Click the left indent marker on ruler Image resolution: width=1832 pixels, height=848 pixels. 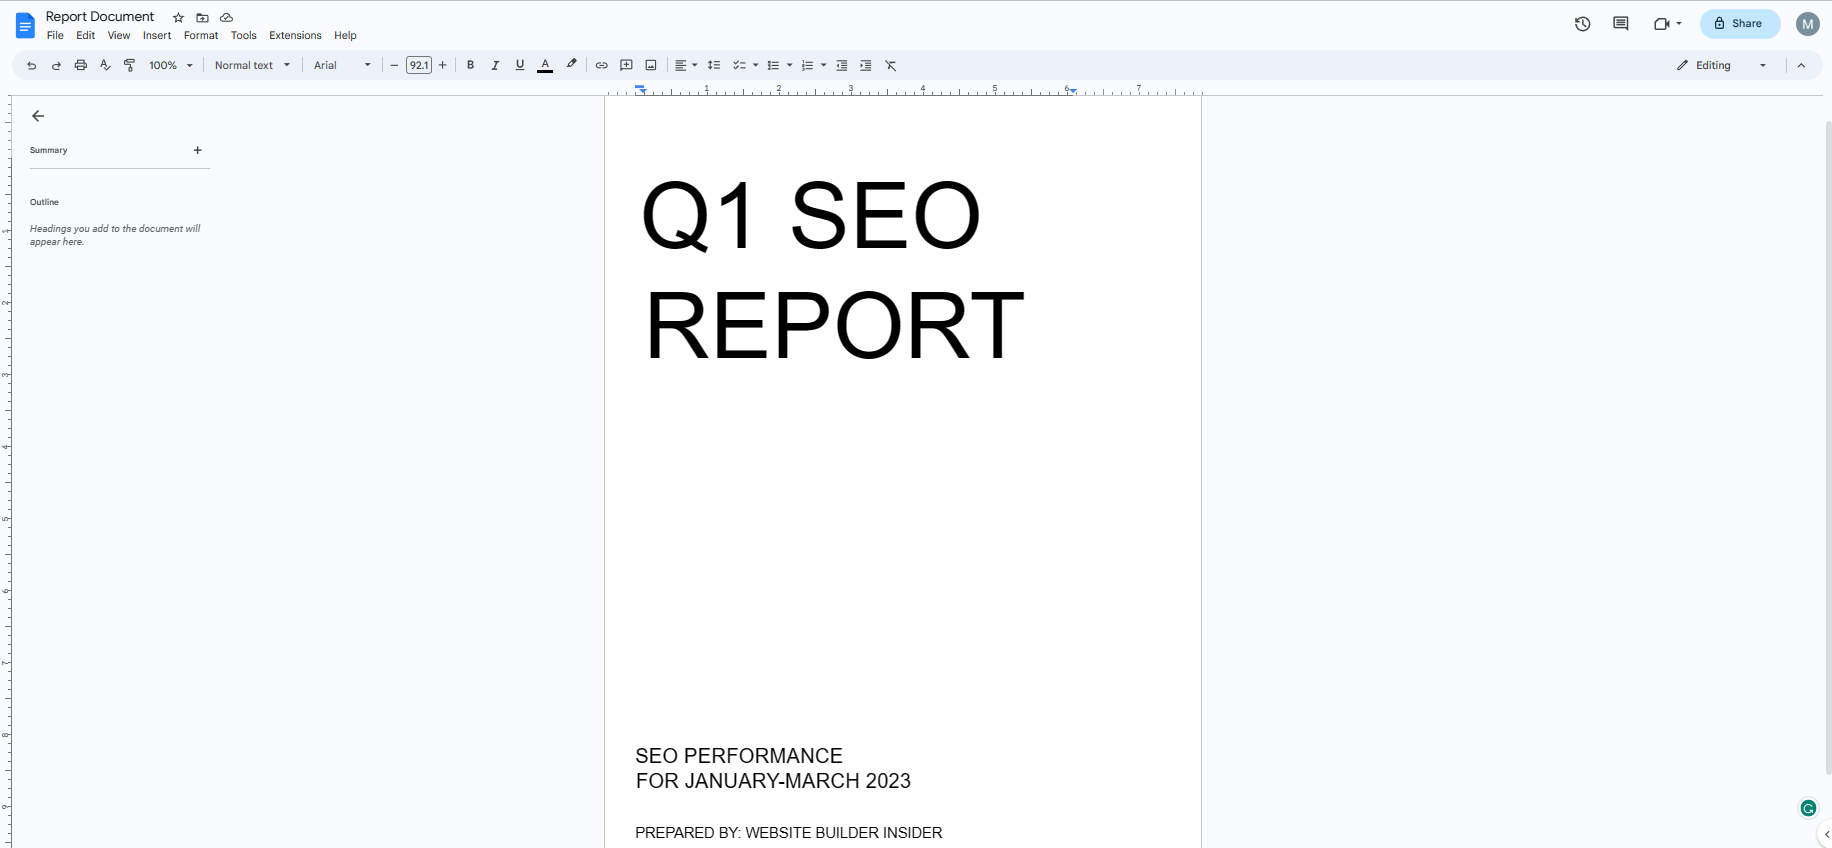point(641,90)
